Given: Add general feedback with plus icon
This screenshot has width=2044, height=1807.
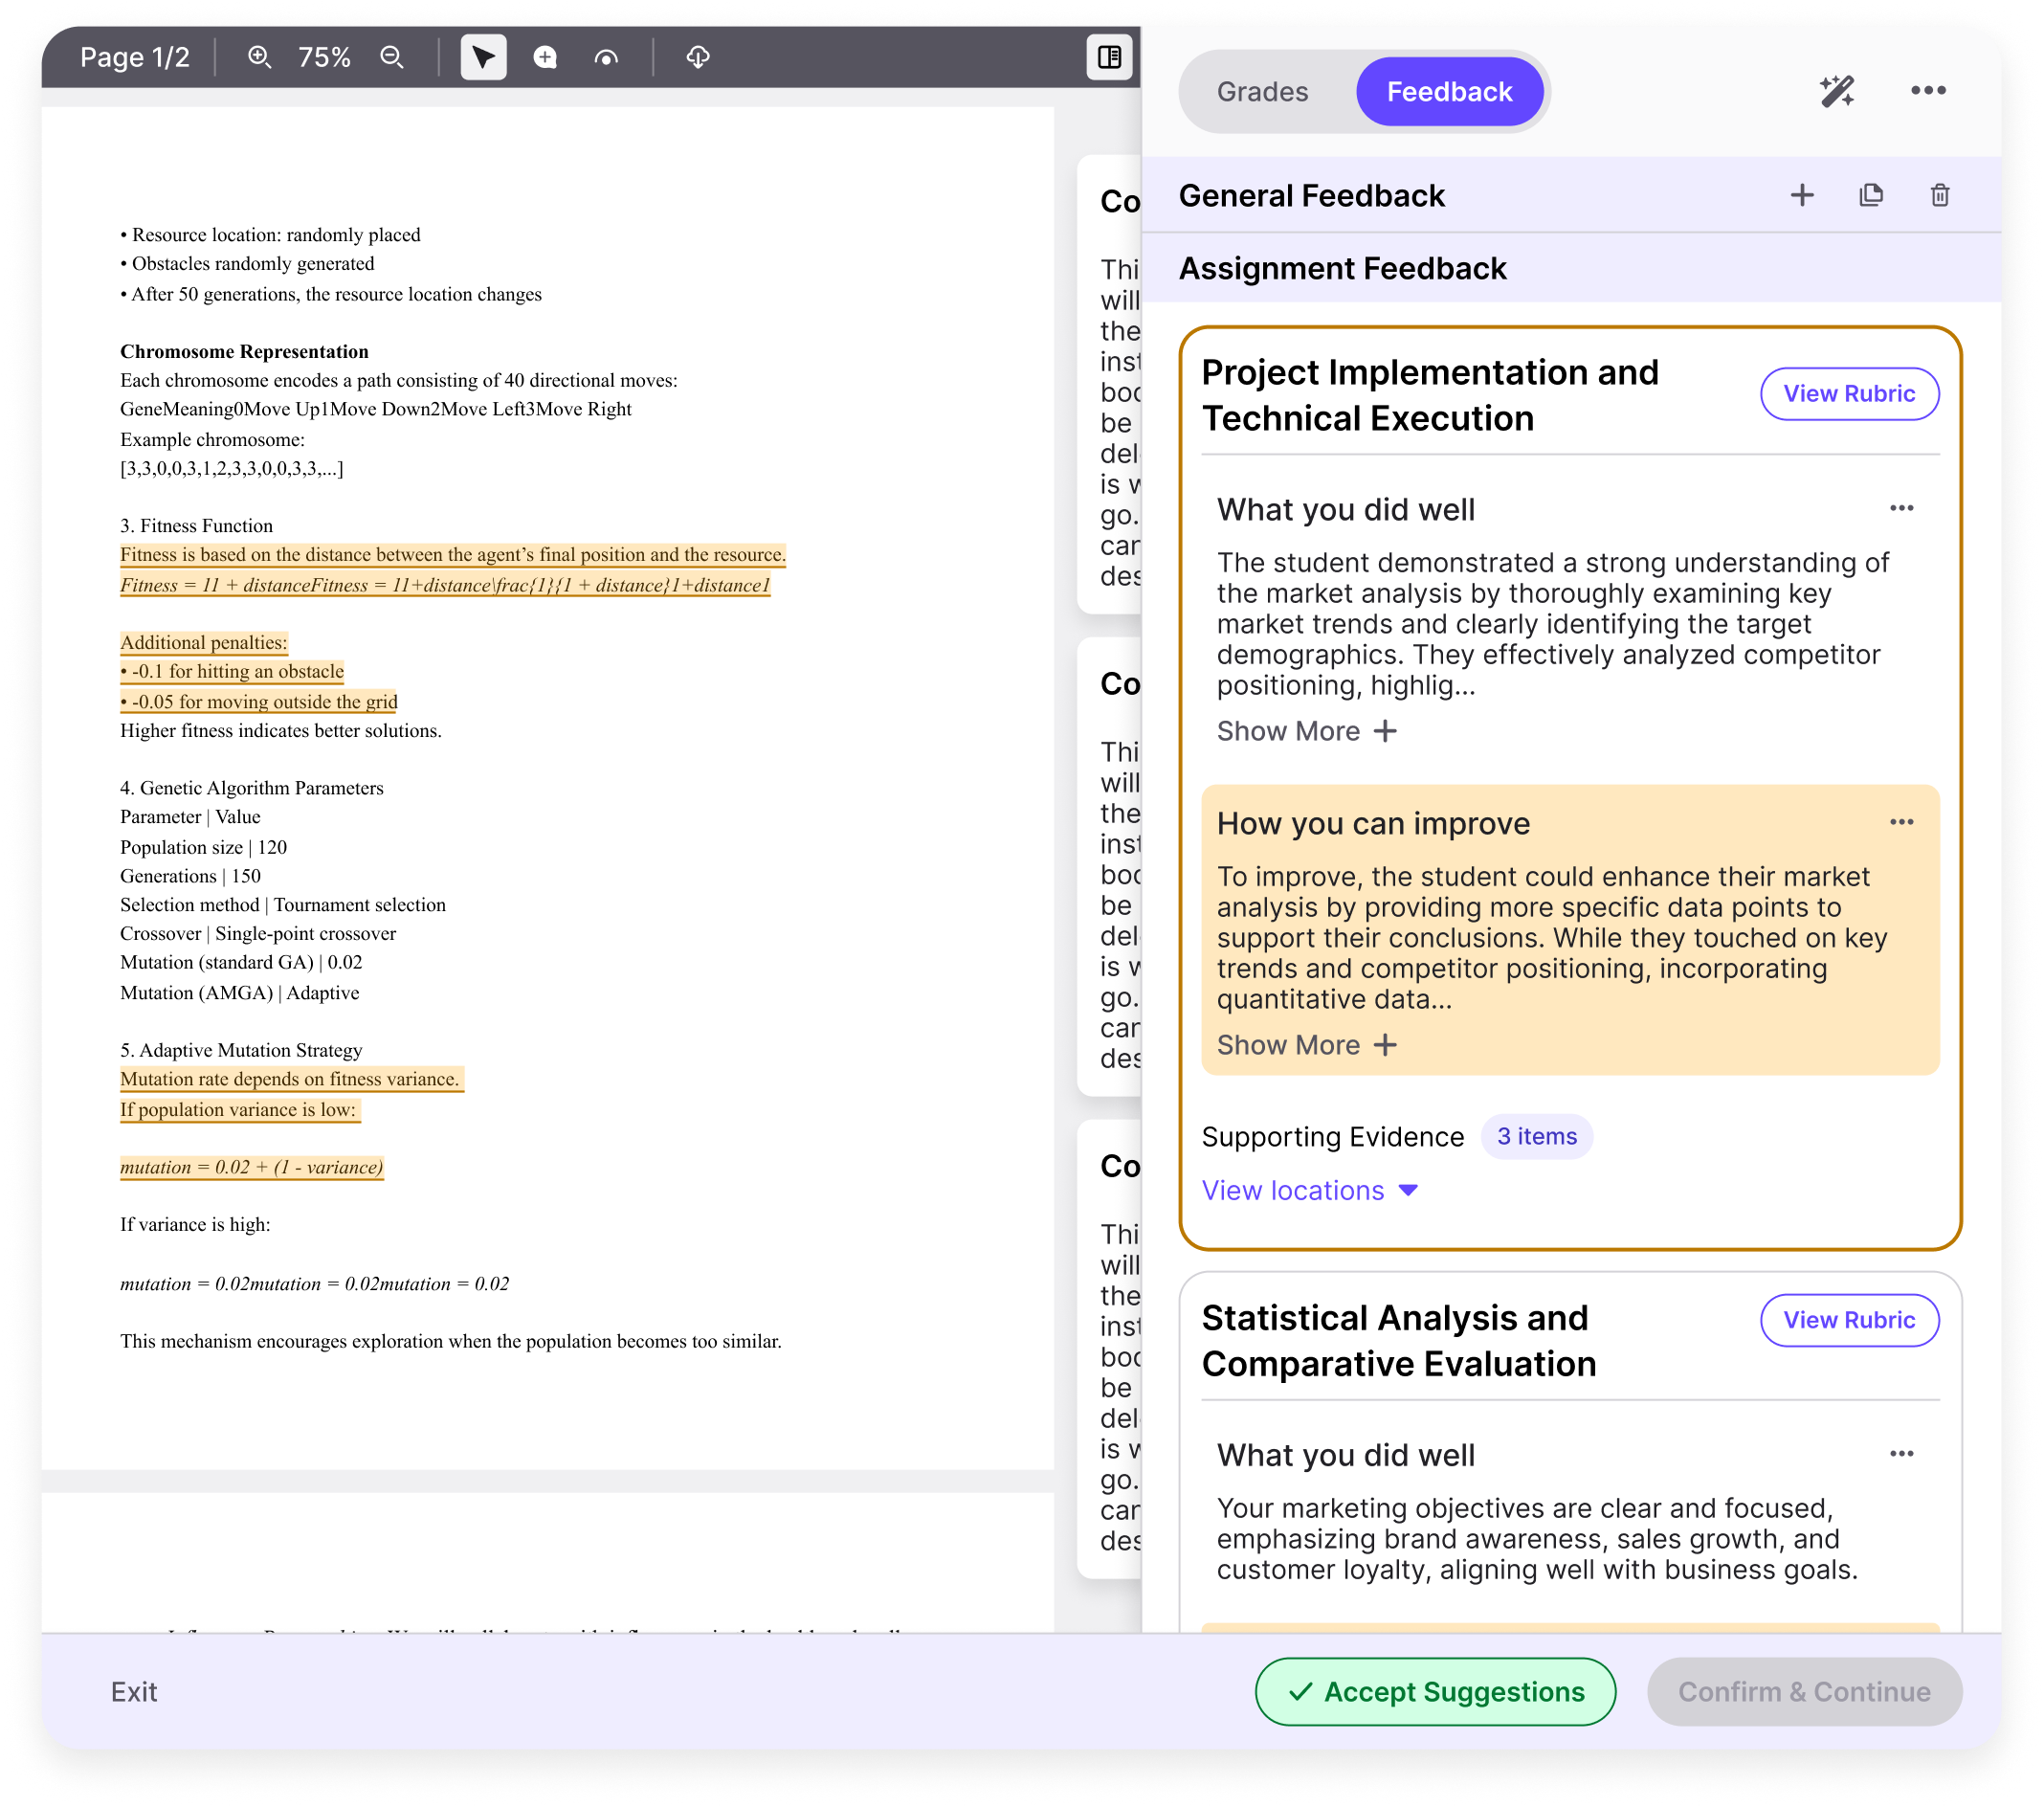Looking at the screenshot, I should click(x=1802, y=195).
